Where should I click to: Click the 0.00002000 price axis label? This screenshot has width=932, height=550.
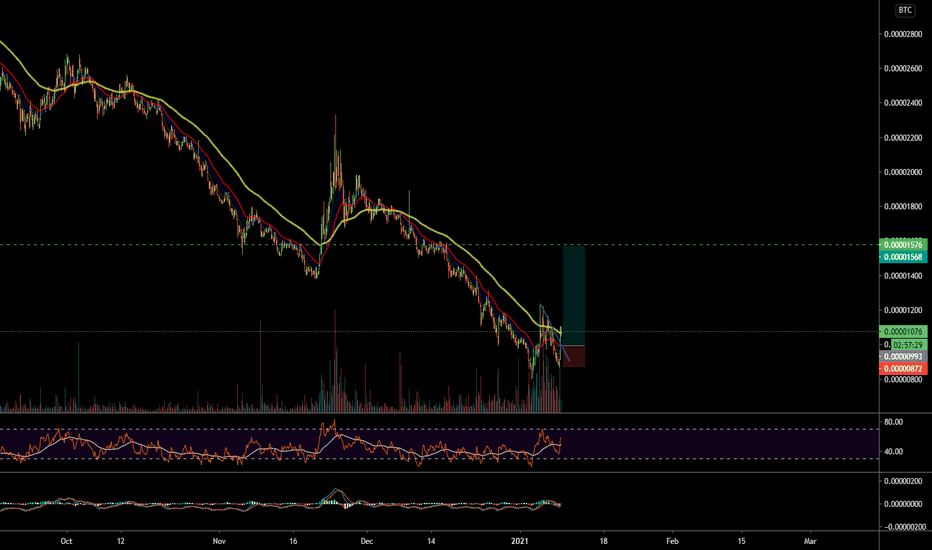pyautogui.click(x=903, y=172)
